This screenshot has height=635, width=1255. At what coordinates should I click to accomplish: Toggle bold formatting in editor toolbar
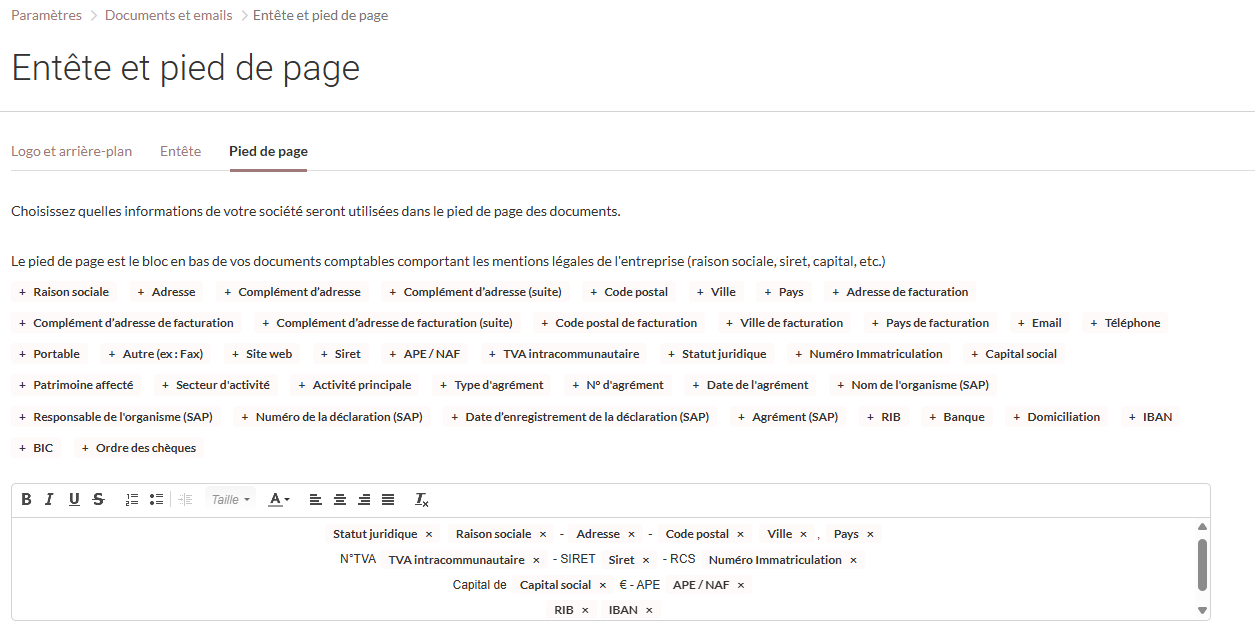pos(26,499)
